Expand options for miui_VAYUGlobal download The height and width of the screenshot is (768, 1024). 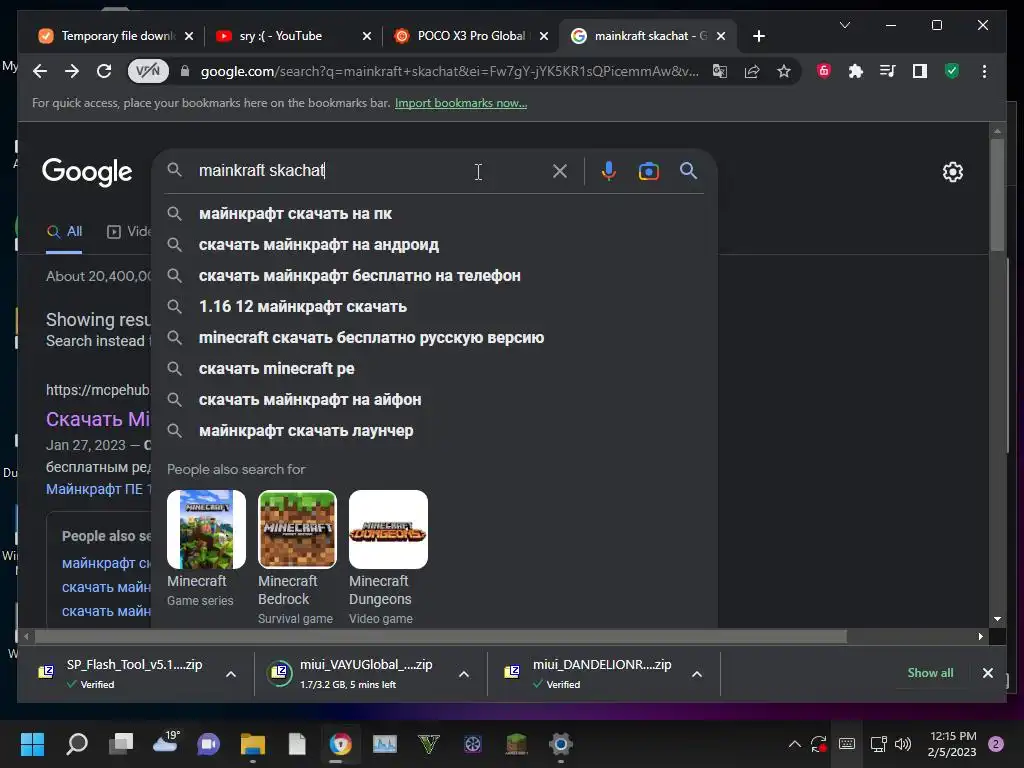tap(464, 674)
